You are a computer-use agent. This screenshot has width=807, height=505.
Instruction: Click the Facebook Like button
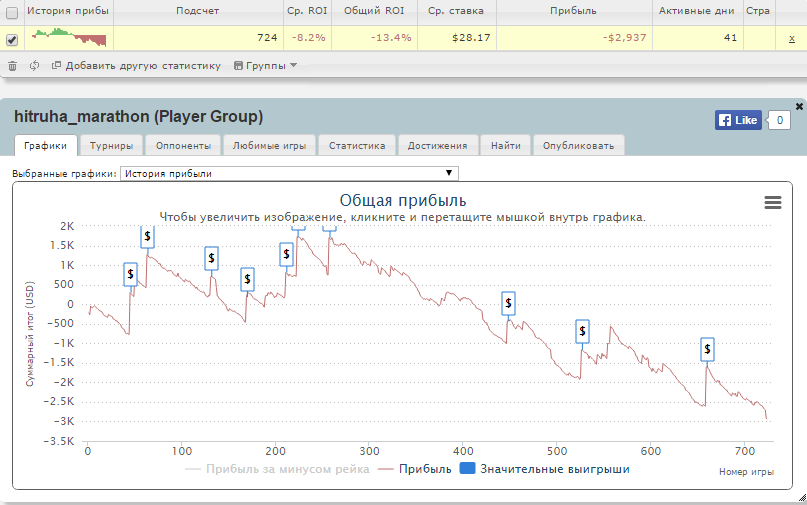[738, 120]
